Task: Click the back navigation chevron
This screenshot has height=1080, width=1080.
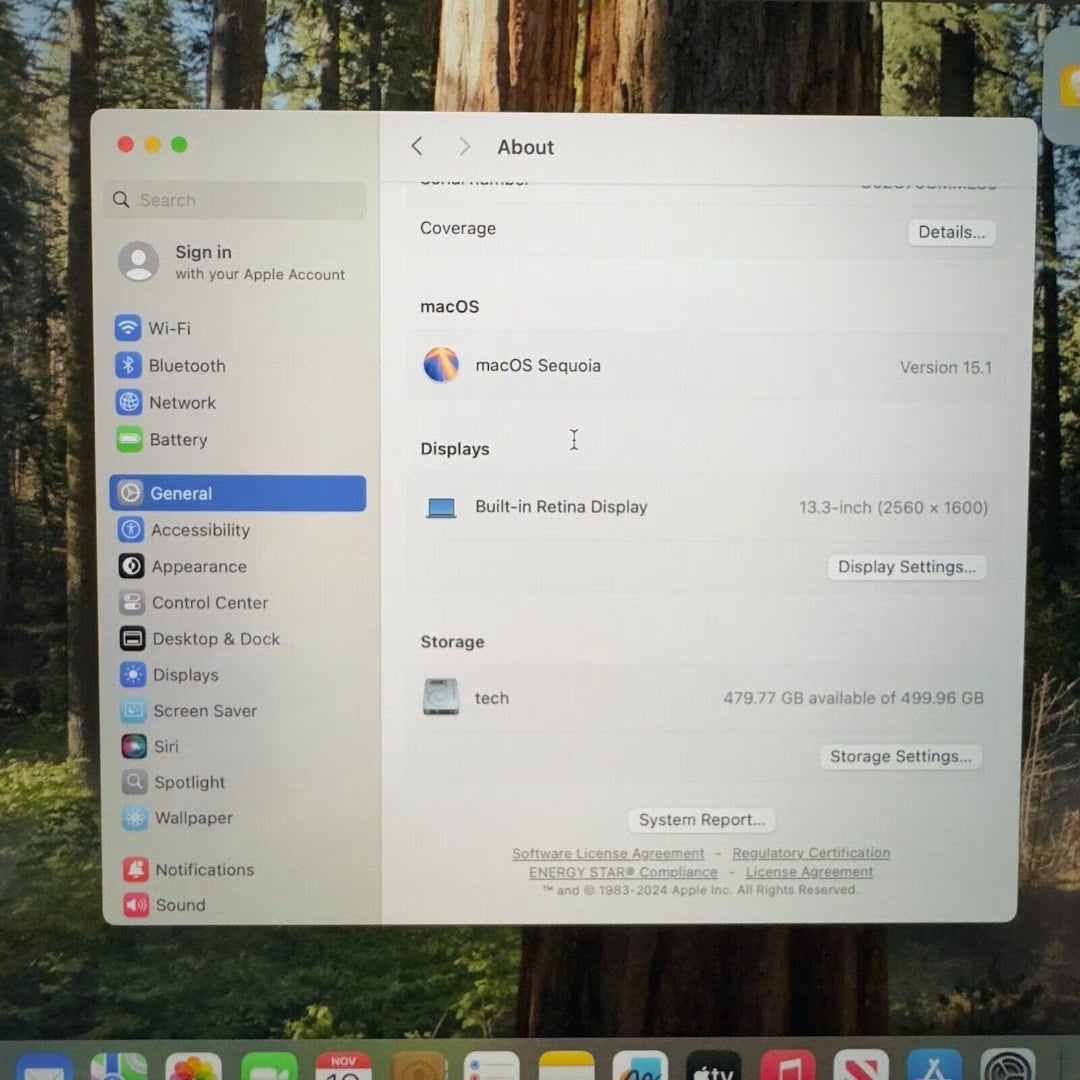Action: coord(417,146)
